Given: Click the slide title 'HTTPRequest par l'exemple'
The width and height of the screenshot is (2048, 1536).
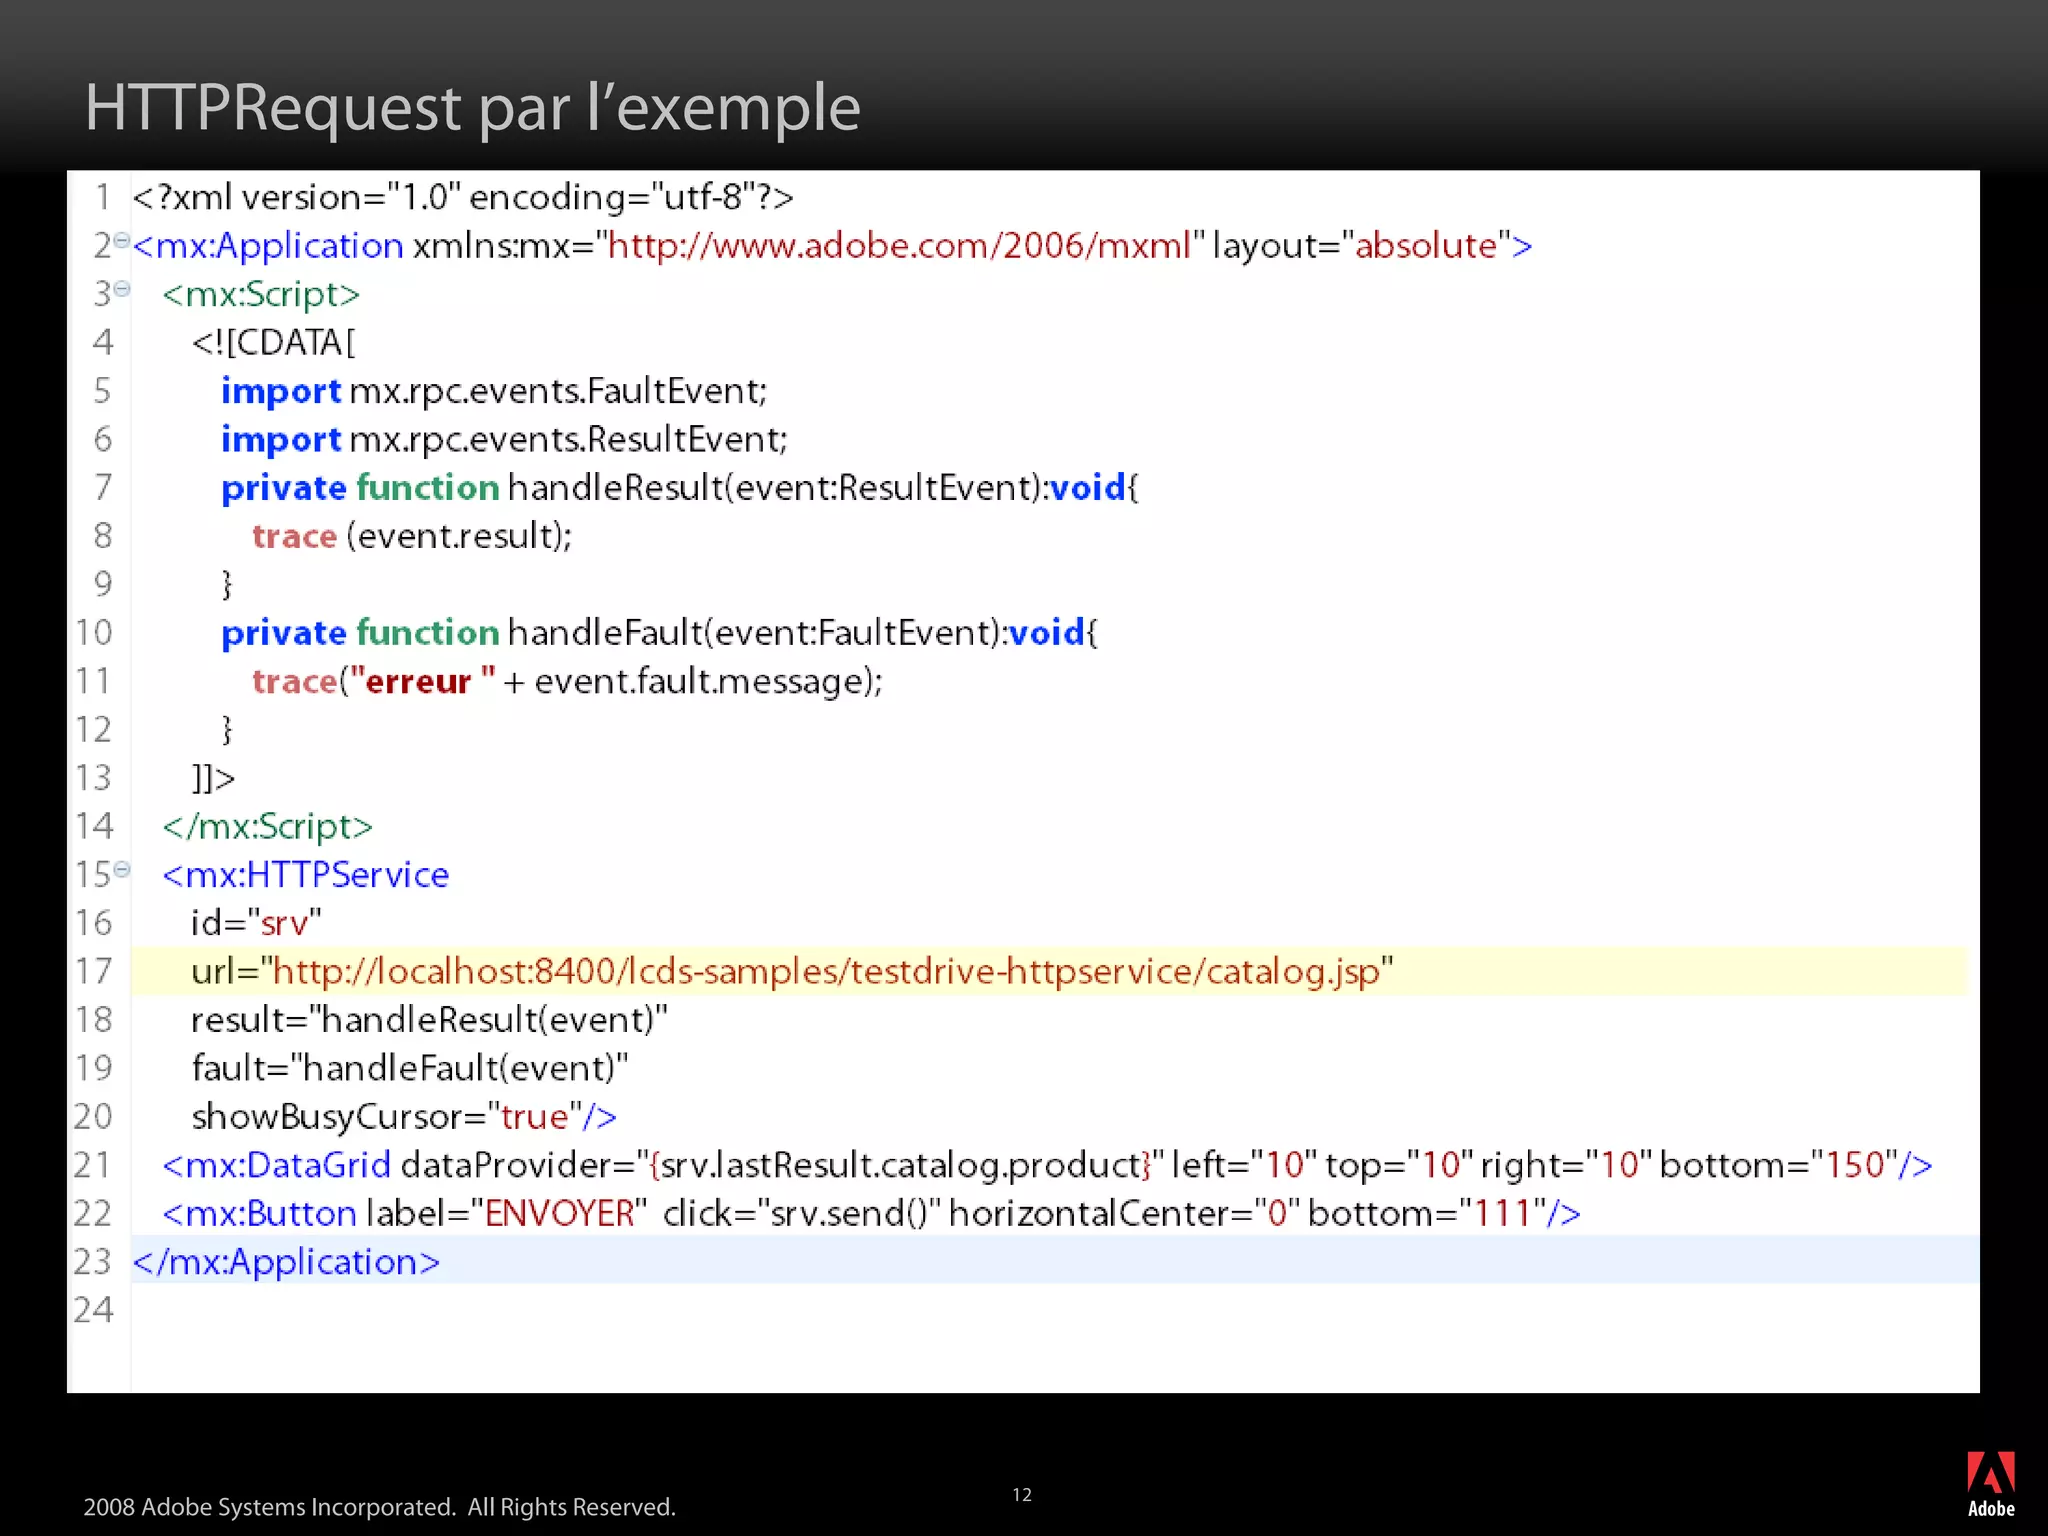Looking at the screenshot, I should point(472,107).
